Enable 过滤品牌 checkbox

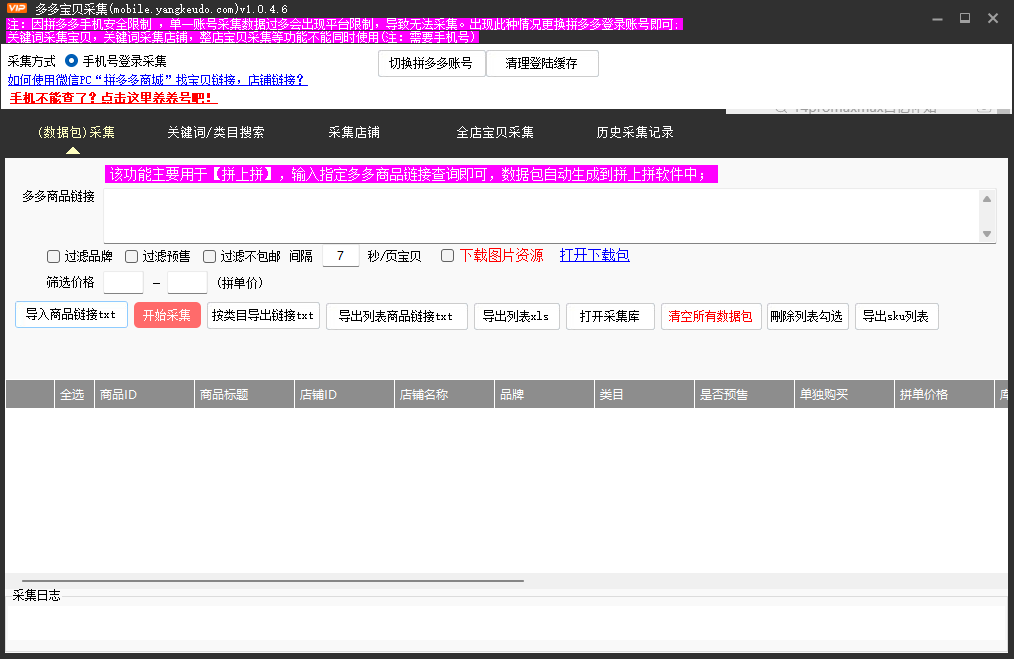[54, 257]
